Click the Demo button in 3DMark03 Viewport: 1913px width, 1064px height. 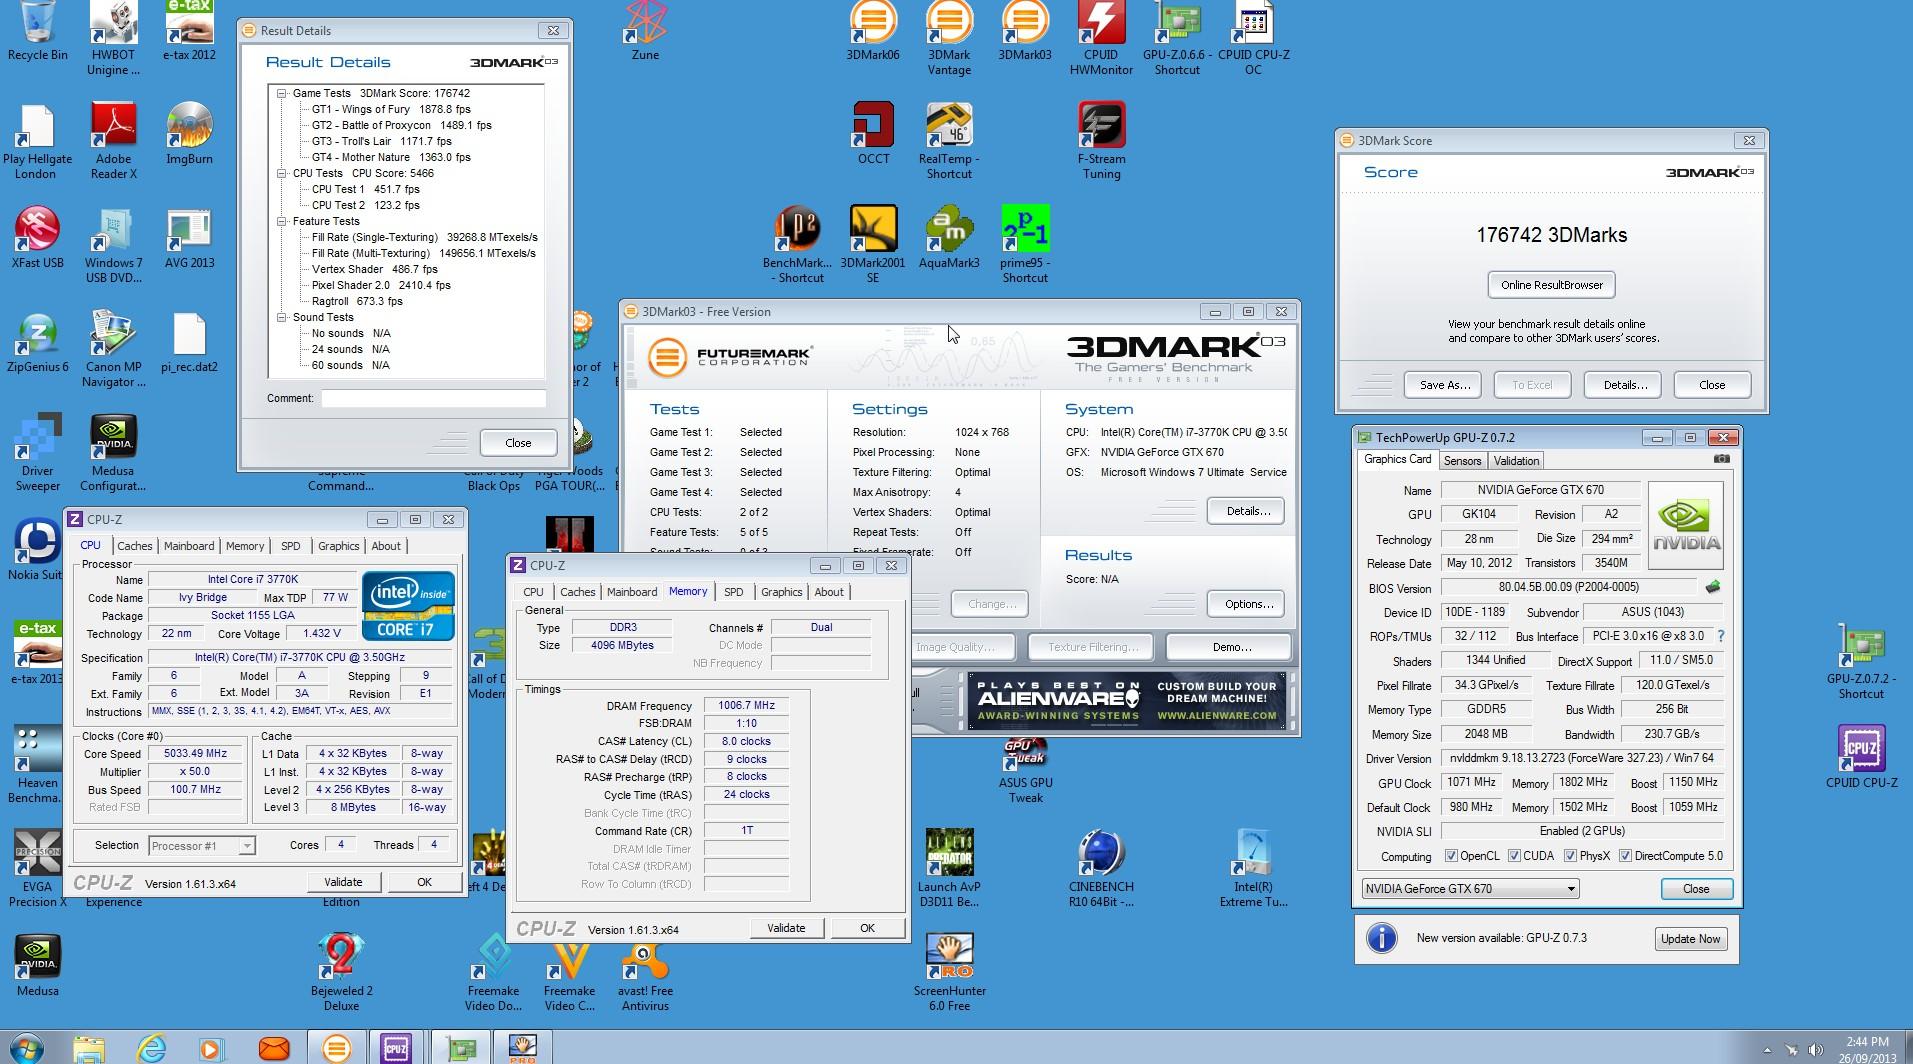point(1230,647)
